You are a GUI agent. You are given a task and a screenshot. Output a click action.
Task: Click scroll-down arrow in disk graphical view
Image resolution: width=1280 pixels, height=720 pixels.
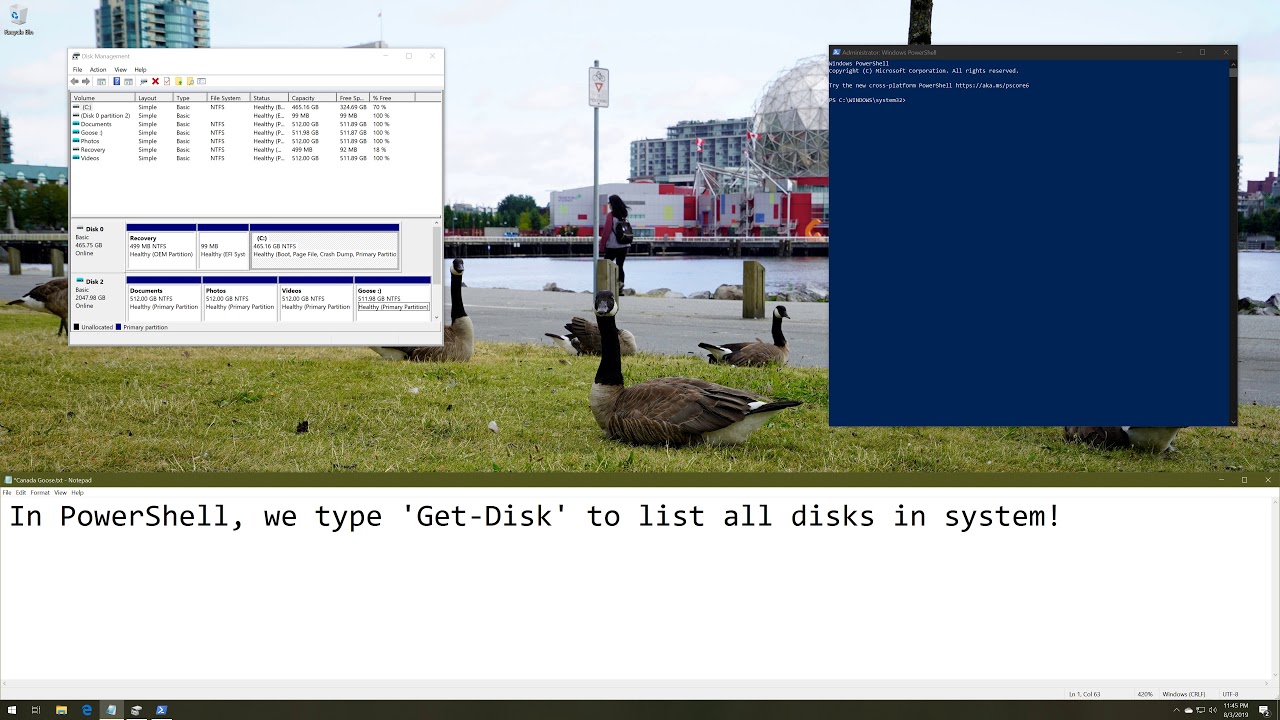[437, 317]
